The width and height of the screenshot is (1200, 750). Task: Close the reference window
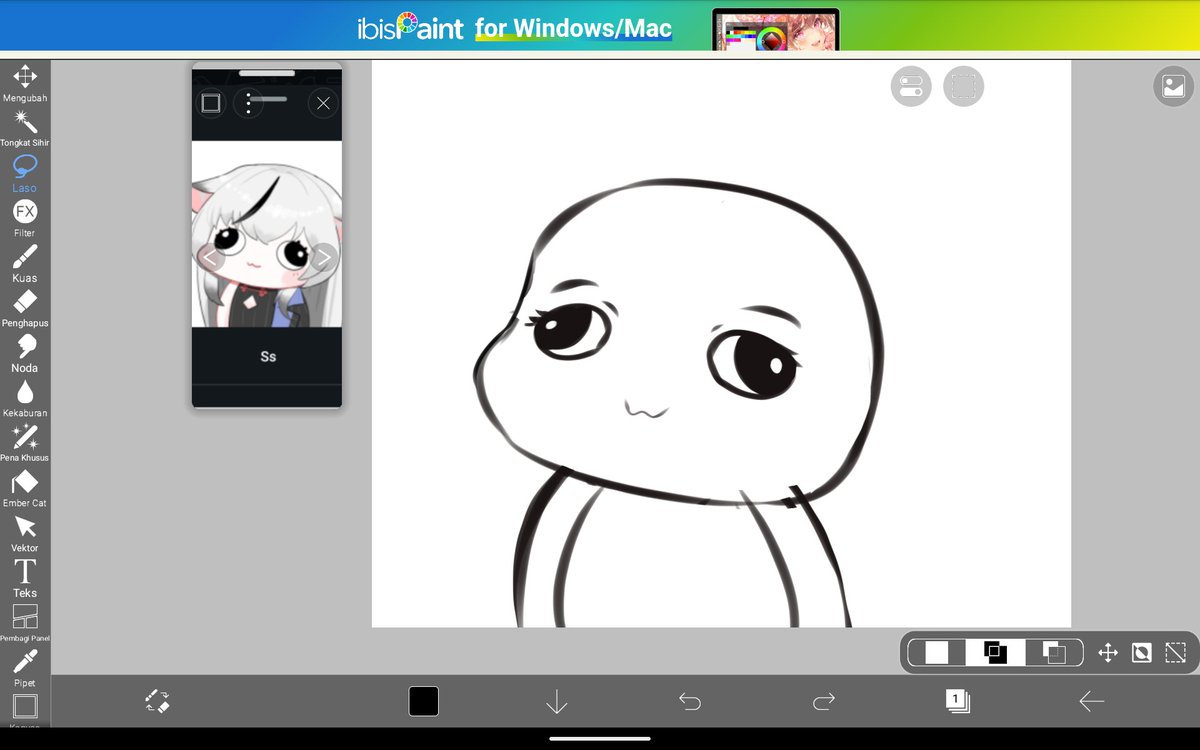[323, 103]
